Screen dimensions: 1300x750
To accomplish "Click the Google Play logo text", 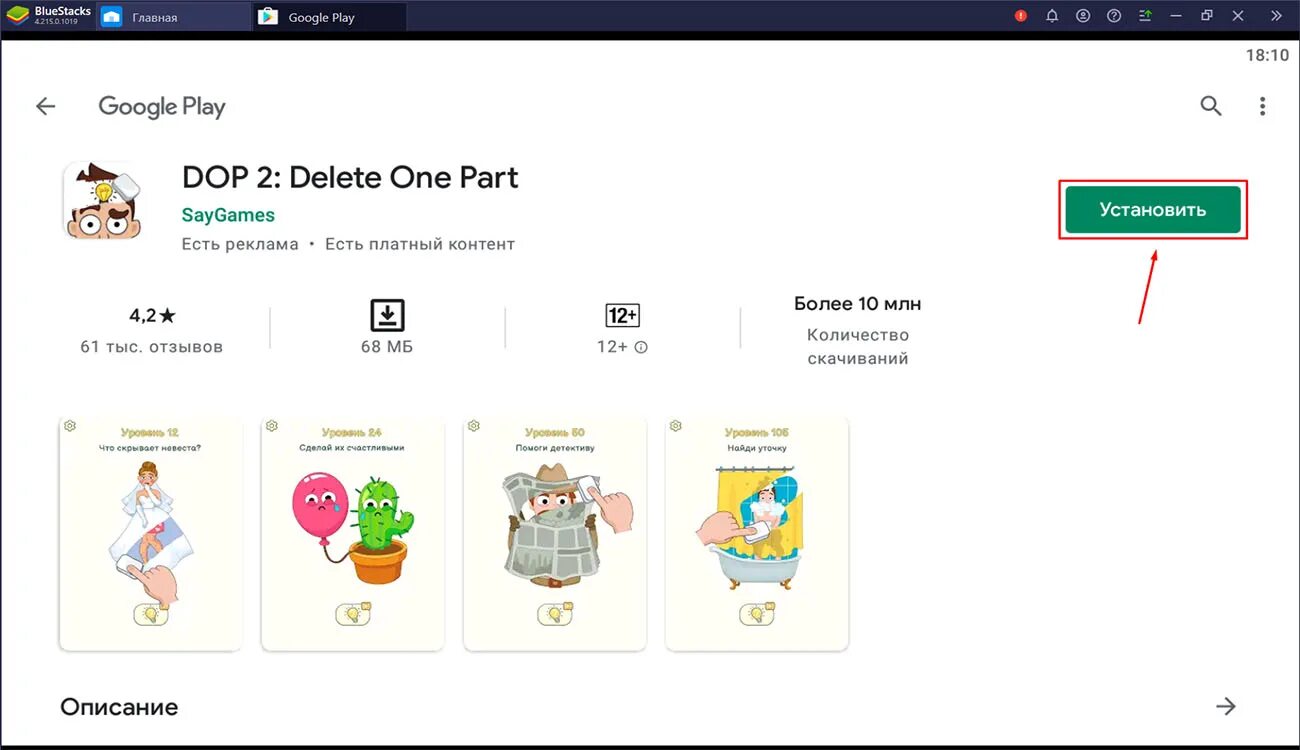I will (162, 107).
